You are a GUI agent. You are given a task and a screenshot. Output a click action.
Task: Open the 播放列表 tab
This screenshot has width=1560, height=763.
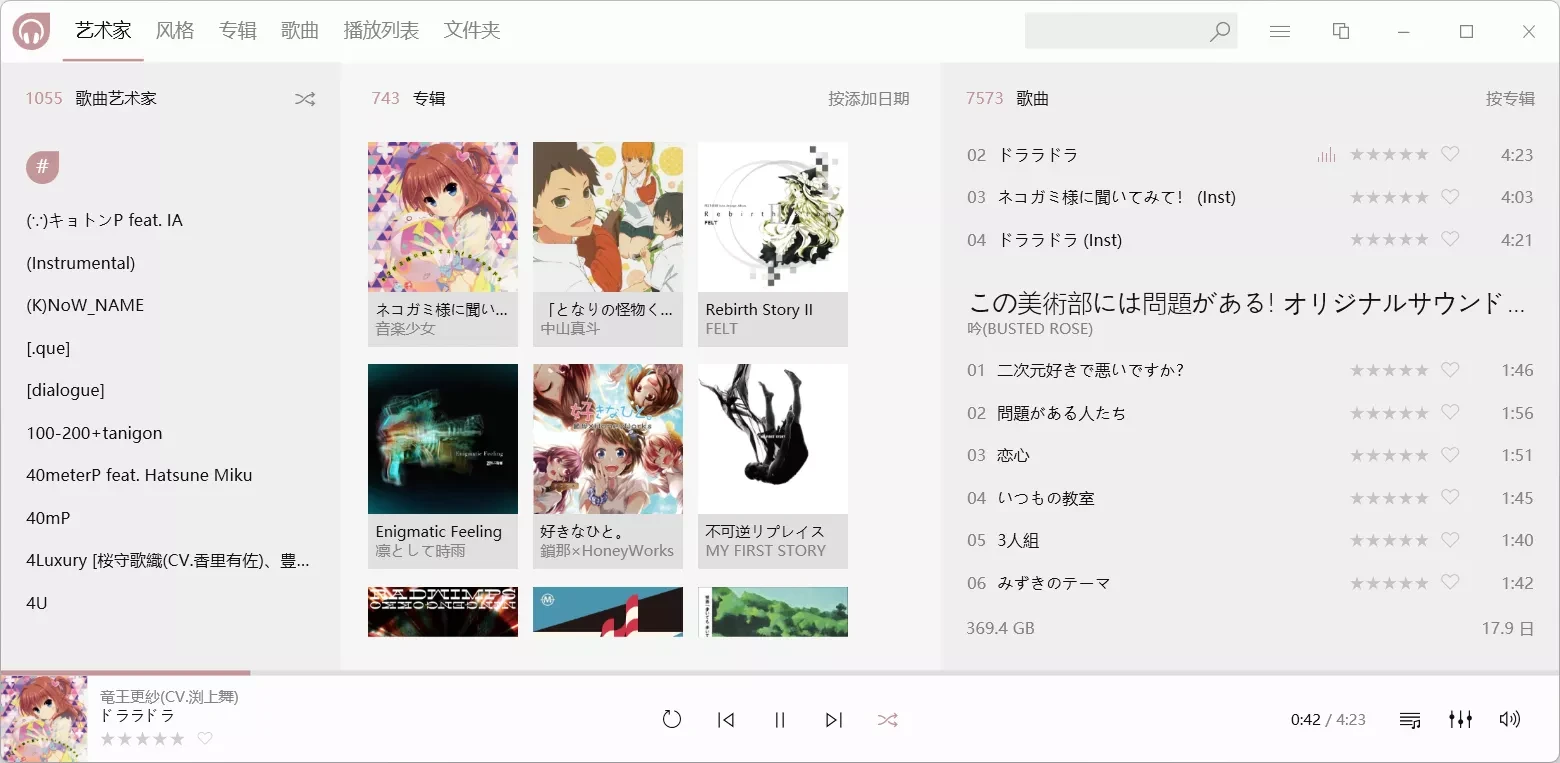click(381, 31)
